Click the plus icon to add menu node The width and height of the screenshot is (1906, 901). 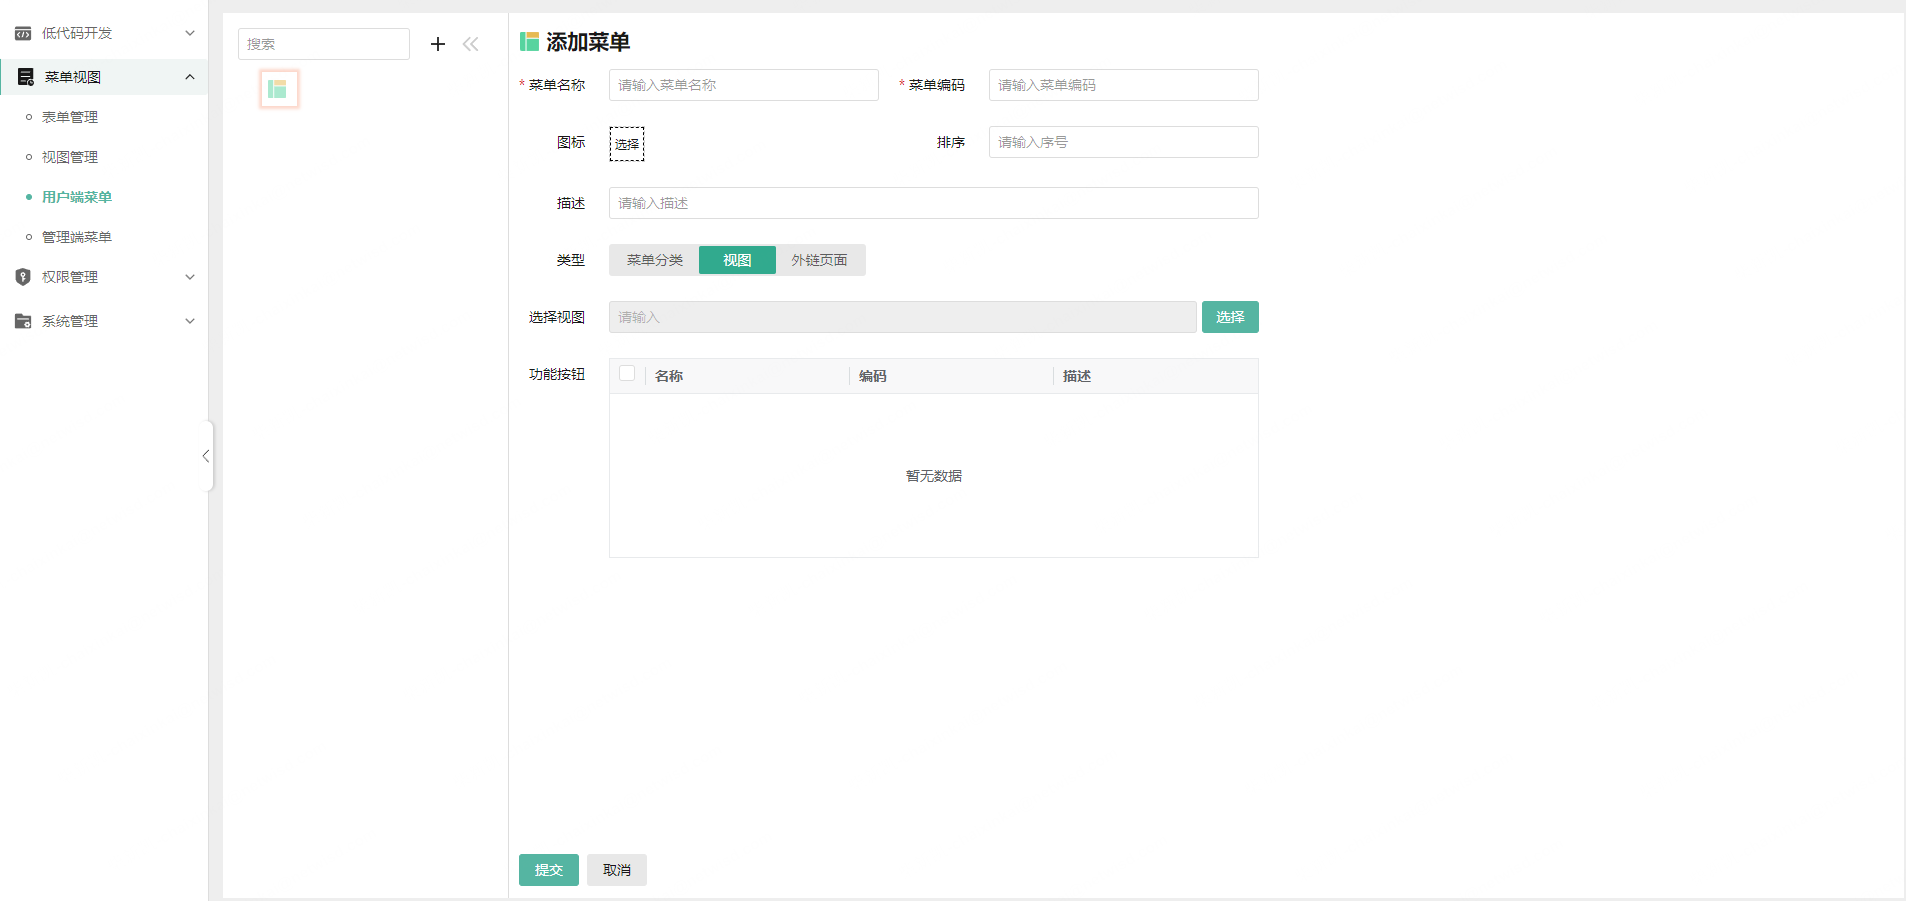(437, 44)
